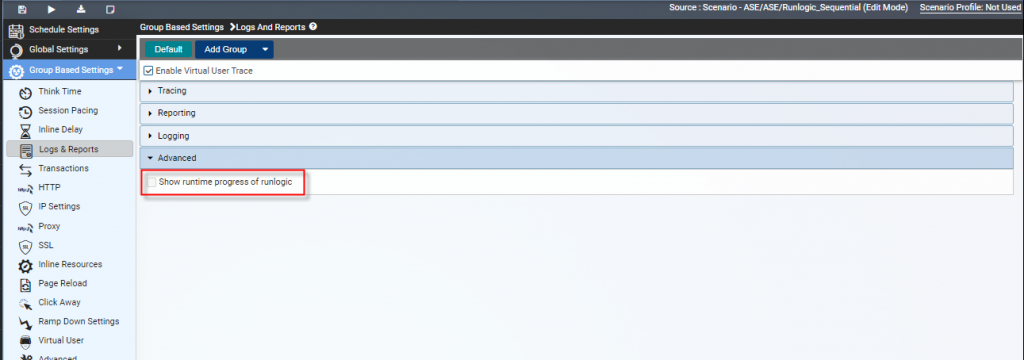Click the SSL shield icon
The height and width of the screenshot is (360, 1024).
pyautogui.click(x=26, y=246)
